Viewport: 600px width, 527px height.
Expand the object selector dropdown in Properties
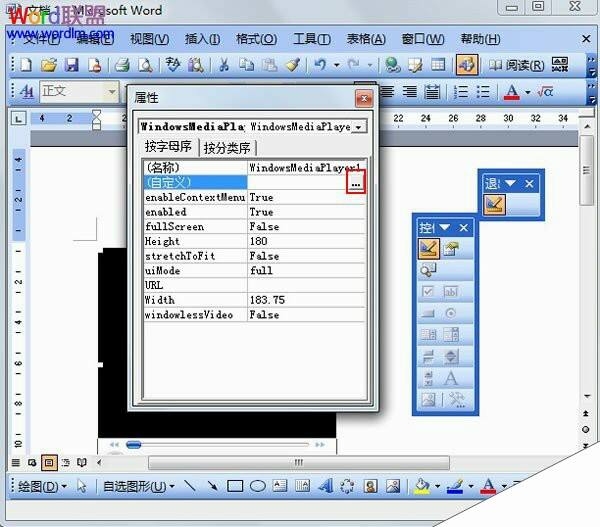[359, 127]
